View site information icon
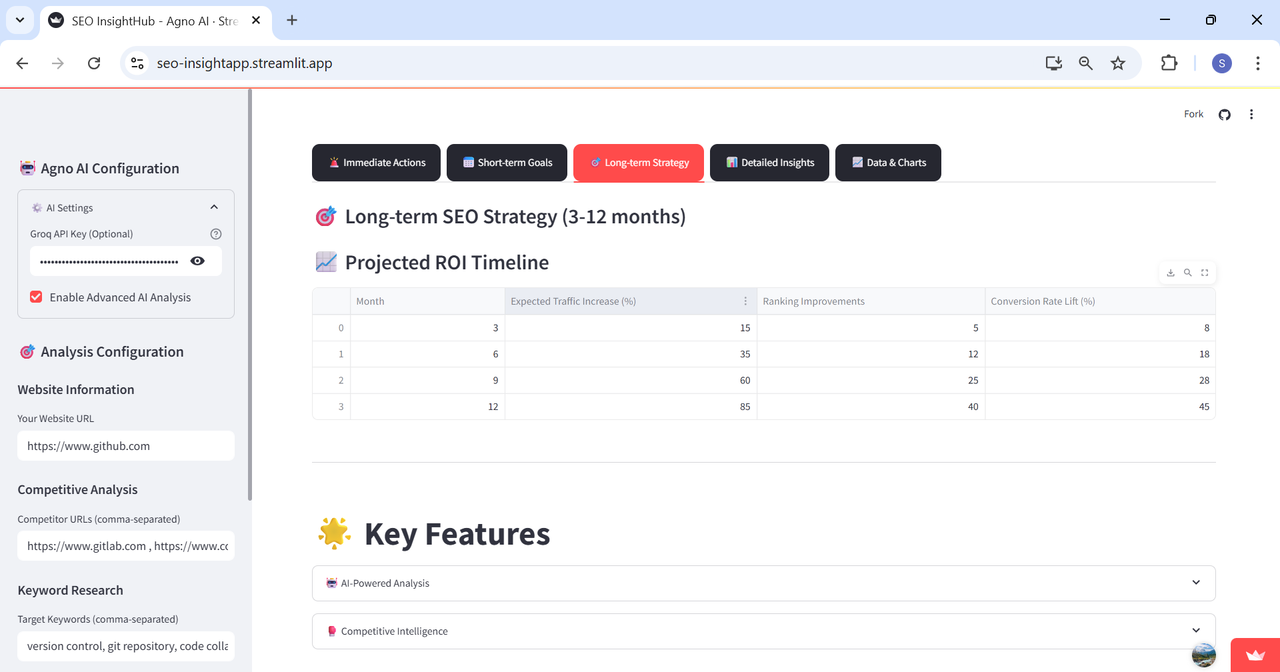The height and width of the screenshot is (672, 1280). point(138,63)
